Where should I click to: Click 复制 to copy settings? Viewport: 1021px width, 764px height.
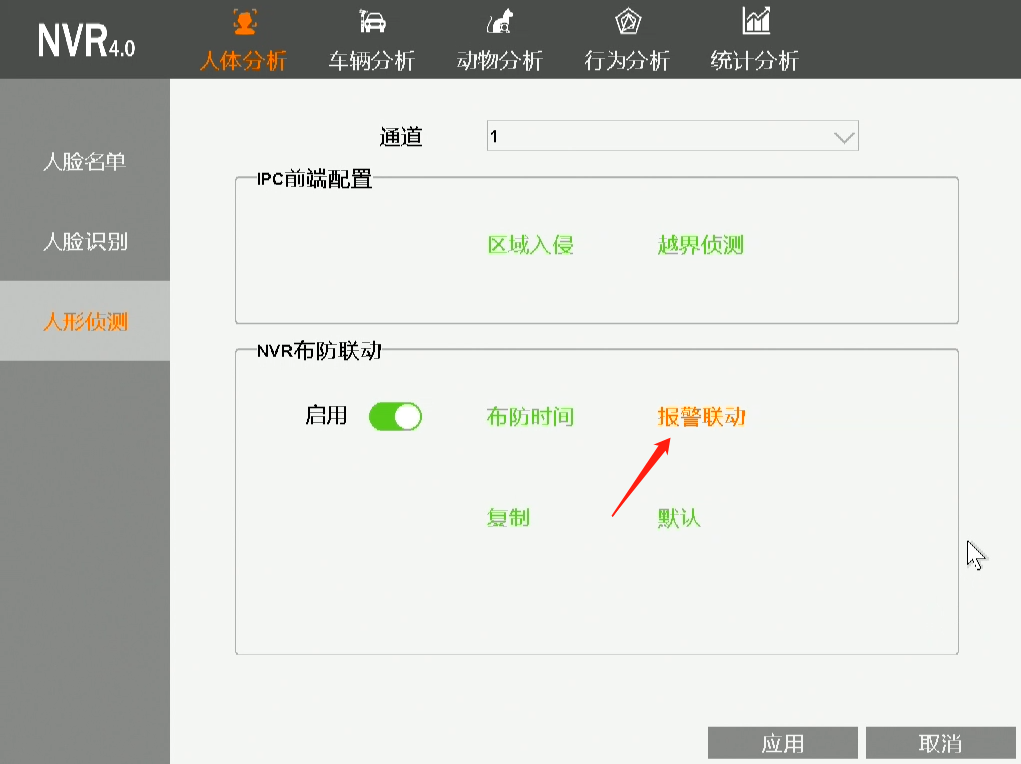(508, 518)
